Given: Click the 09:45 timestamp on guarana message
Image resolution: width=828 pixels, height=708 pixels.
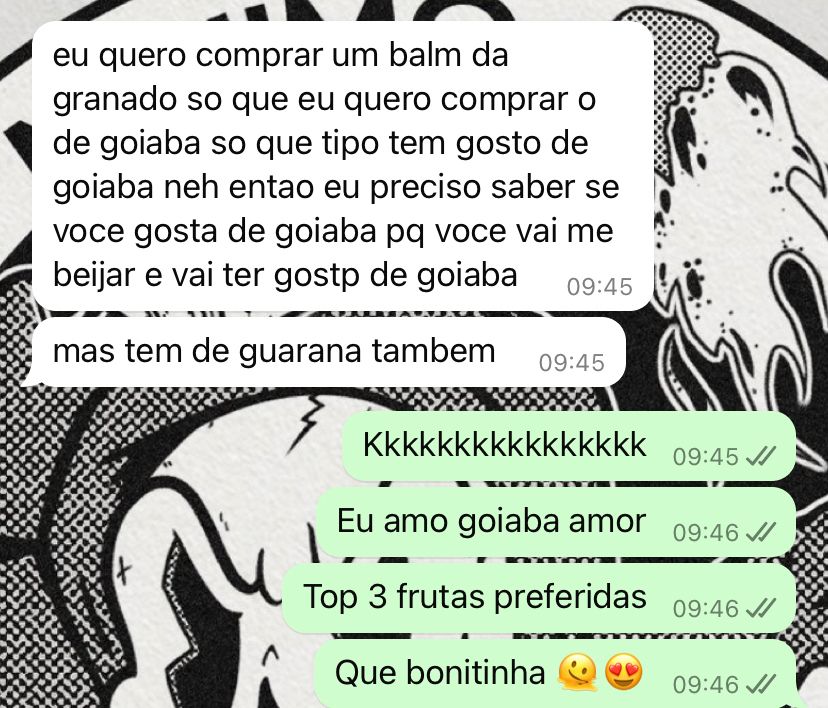Looking at the screenshot, I should [571, 363].
